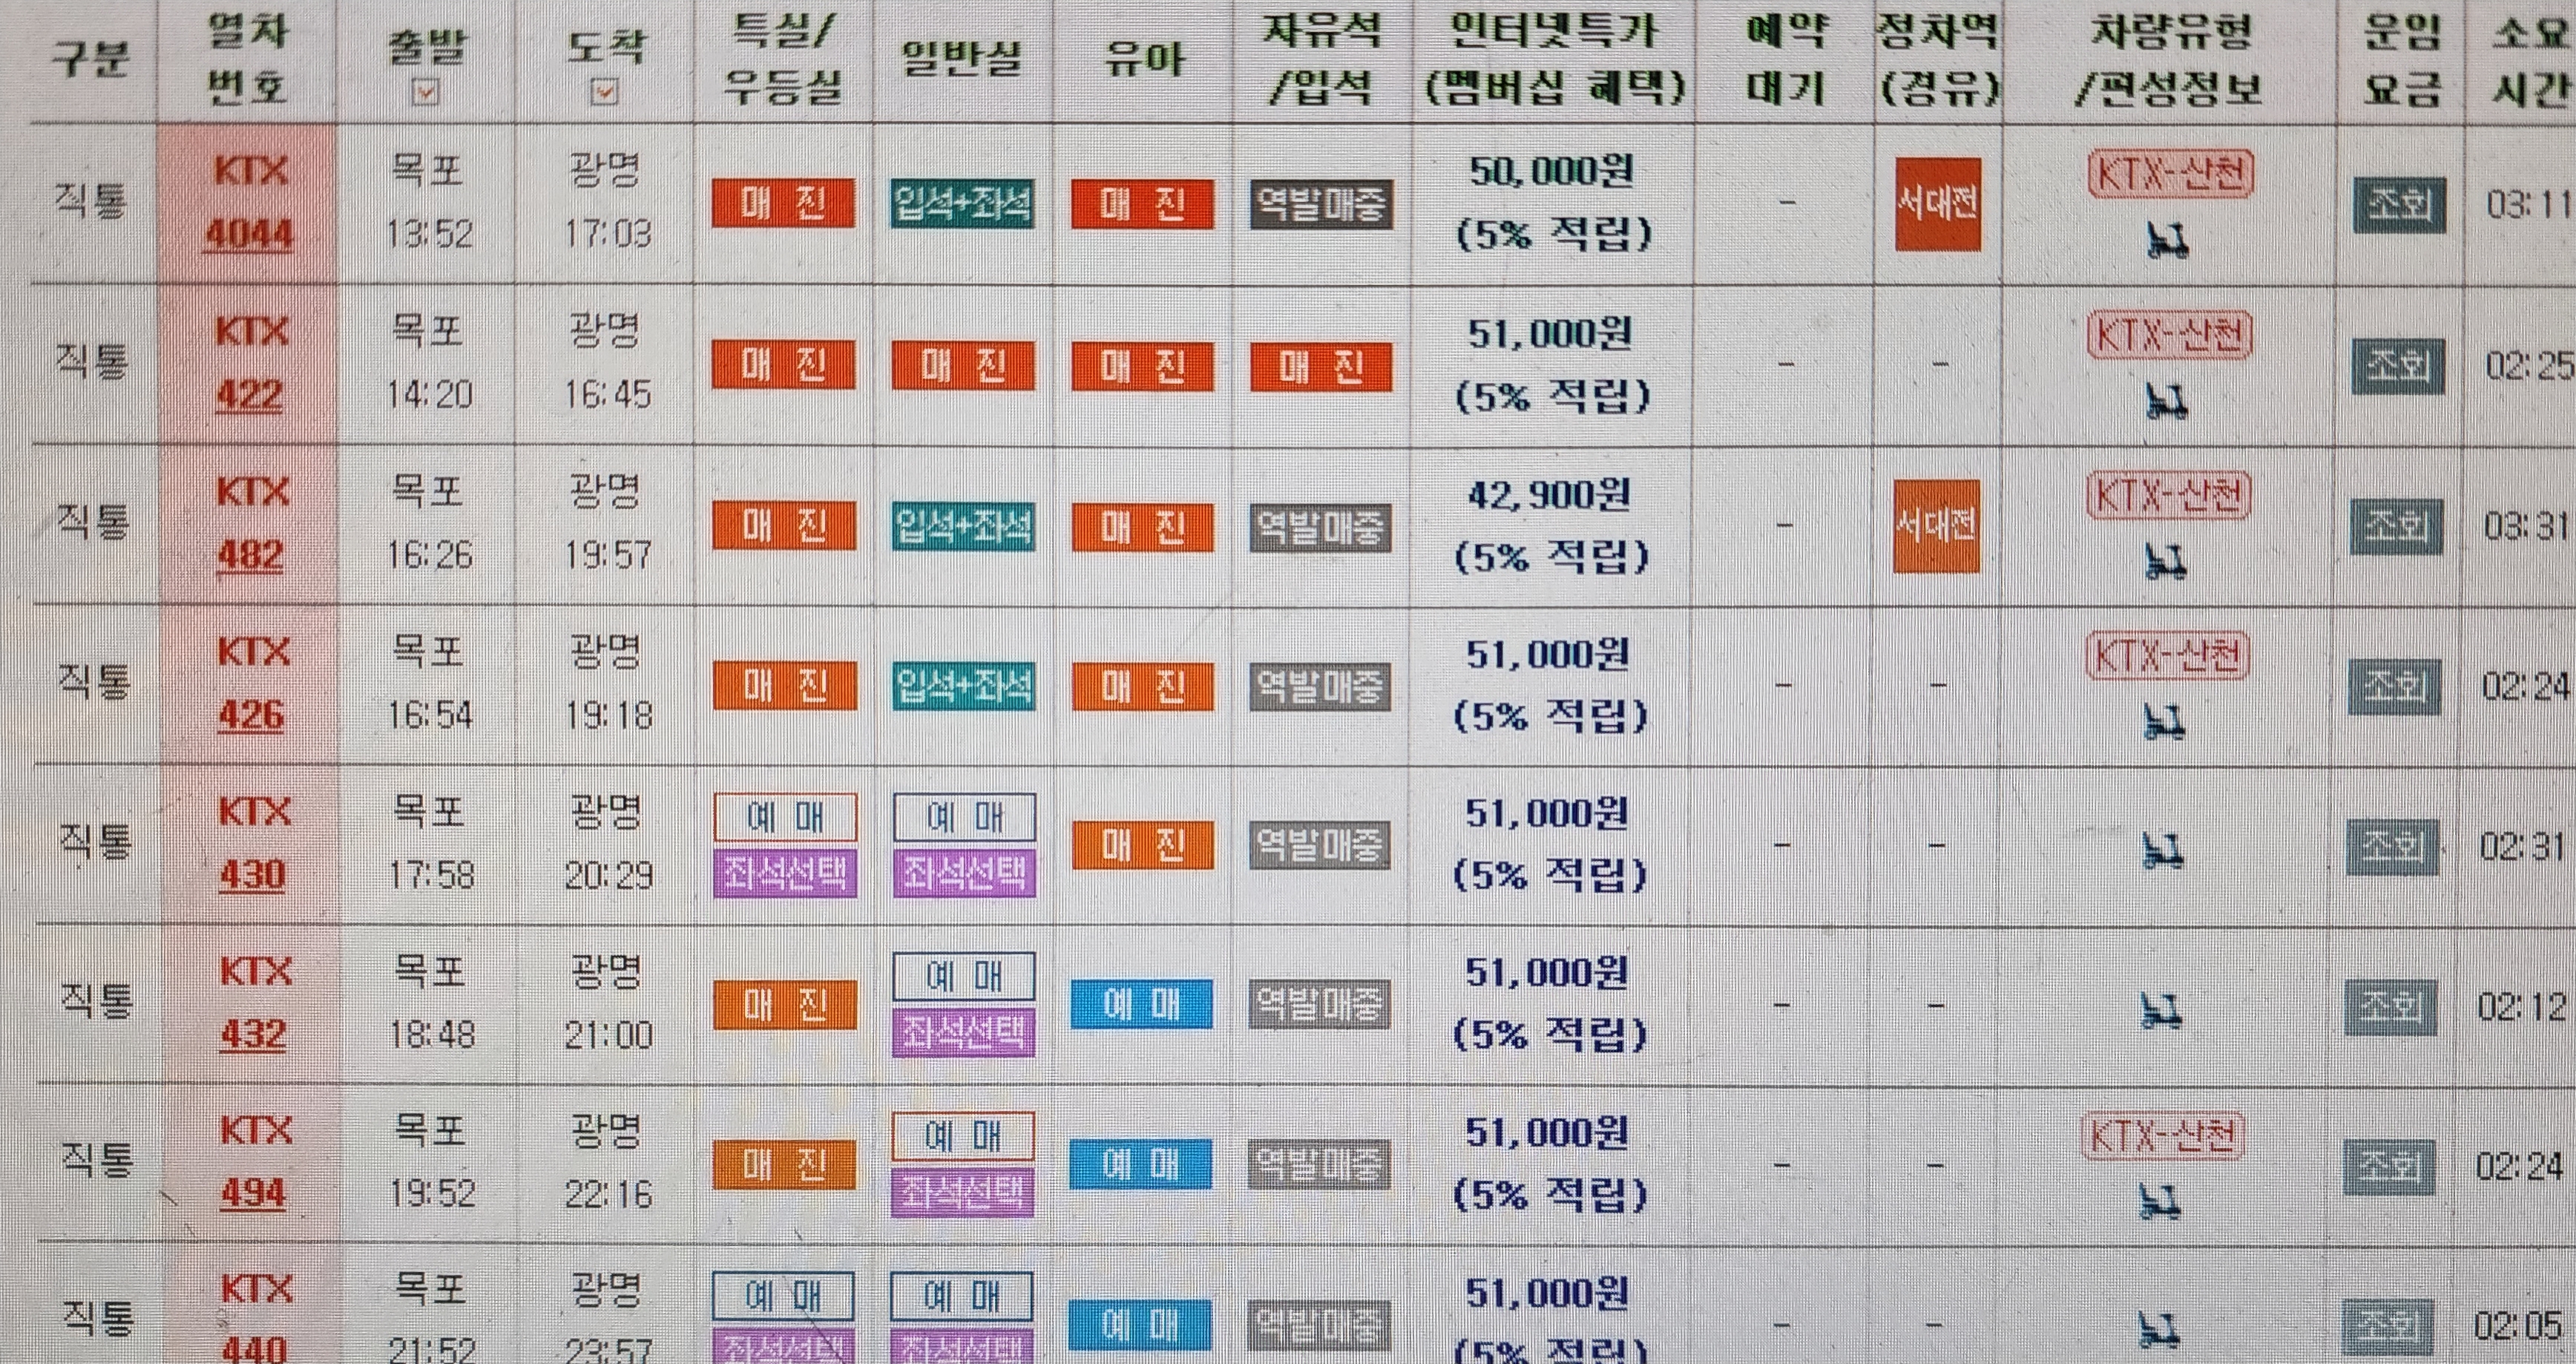Select 입석+좌석 for the 13:52 train
Image resolution: width=2576 pixels, height=1364 pixels.
[962, 205]
